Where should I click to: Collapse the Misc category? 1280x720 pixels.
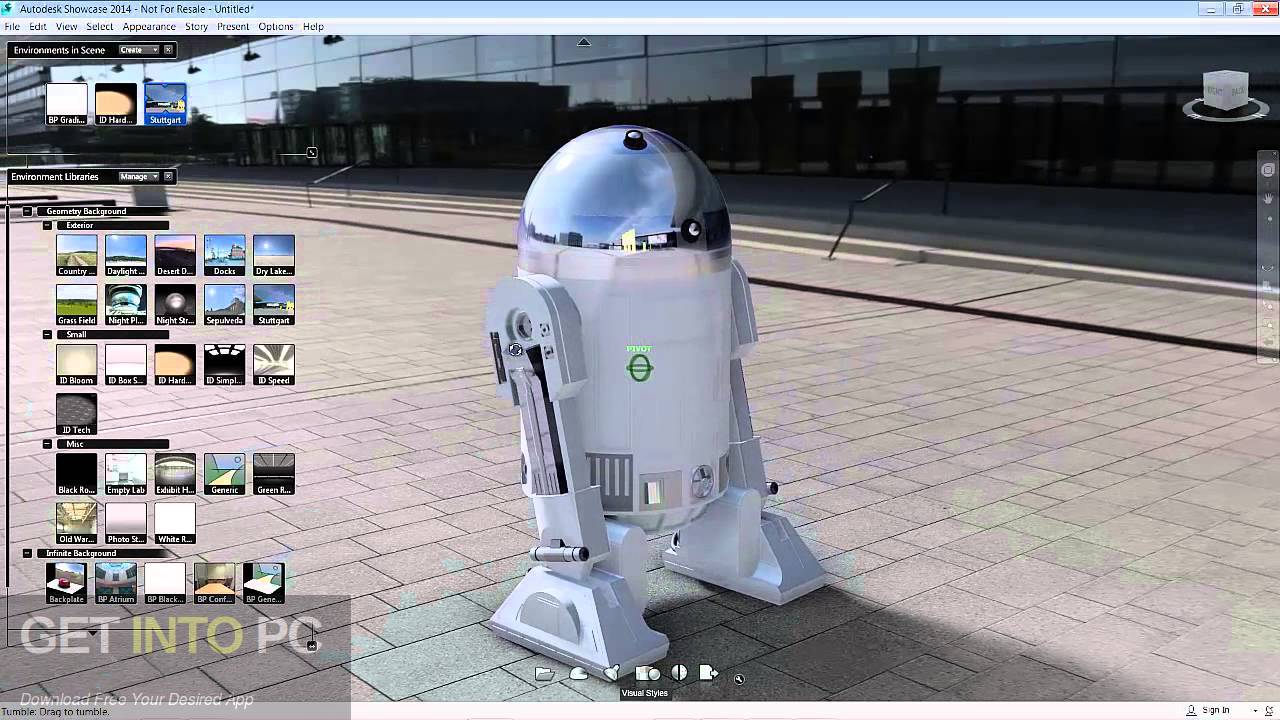pos(47,444)
